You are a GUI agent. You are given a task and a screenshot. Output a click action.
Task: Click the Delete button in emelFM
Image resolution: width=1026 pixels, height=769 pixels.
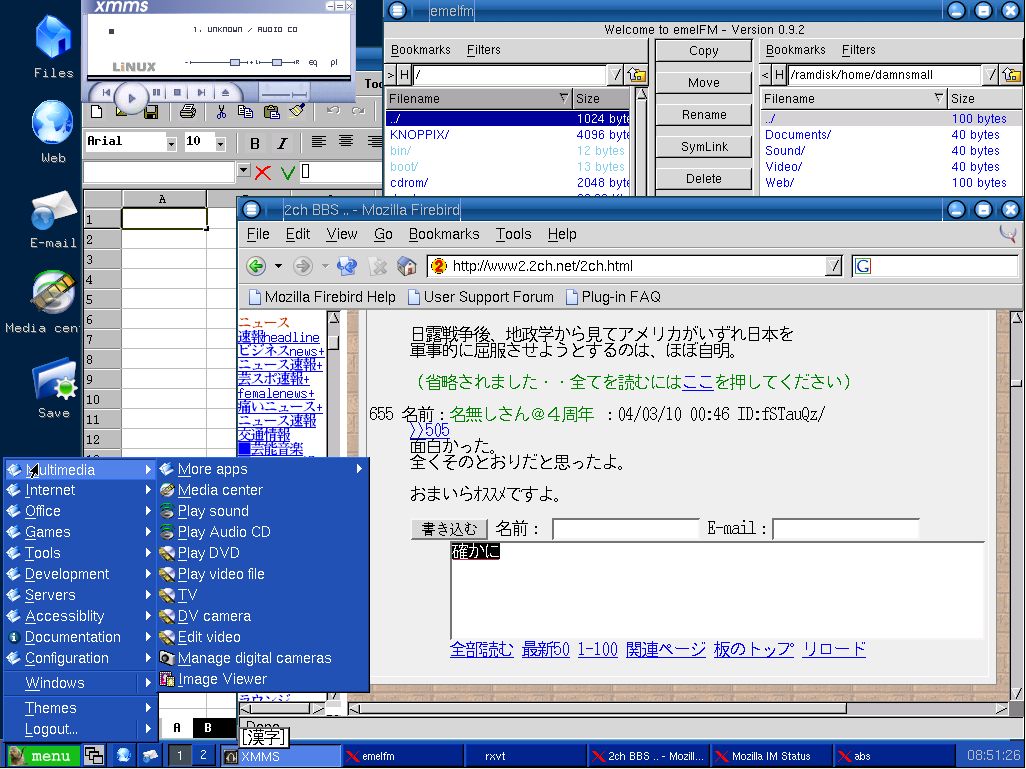(703, 179)
